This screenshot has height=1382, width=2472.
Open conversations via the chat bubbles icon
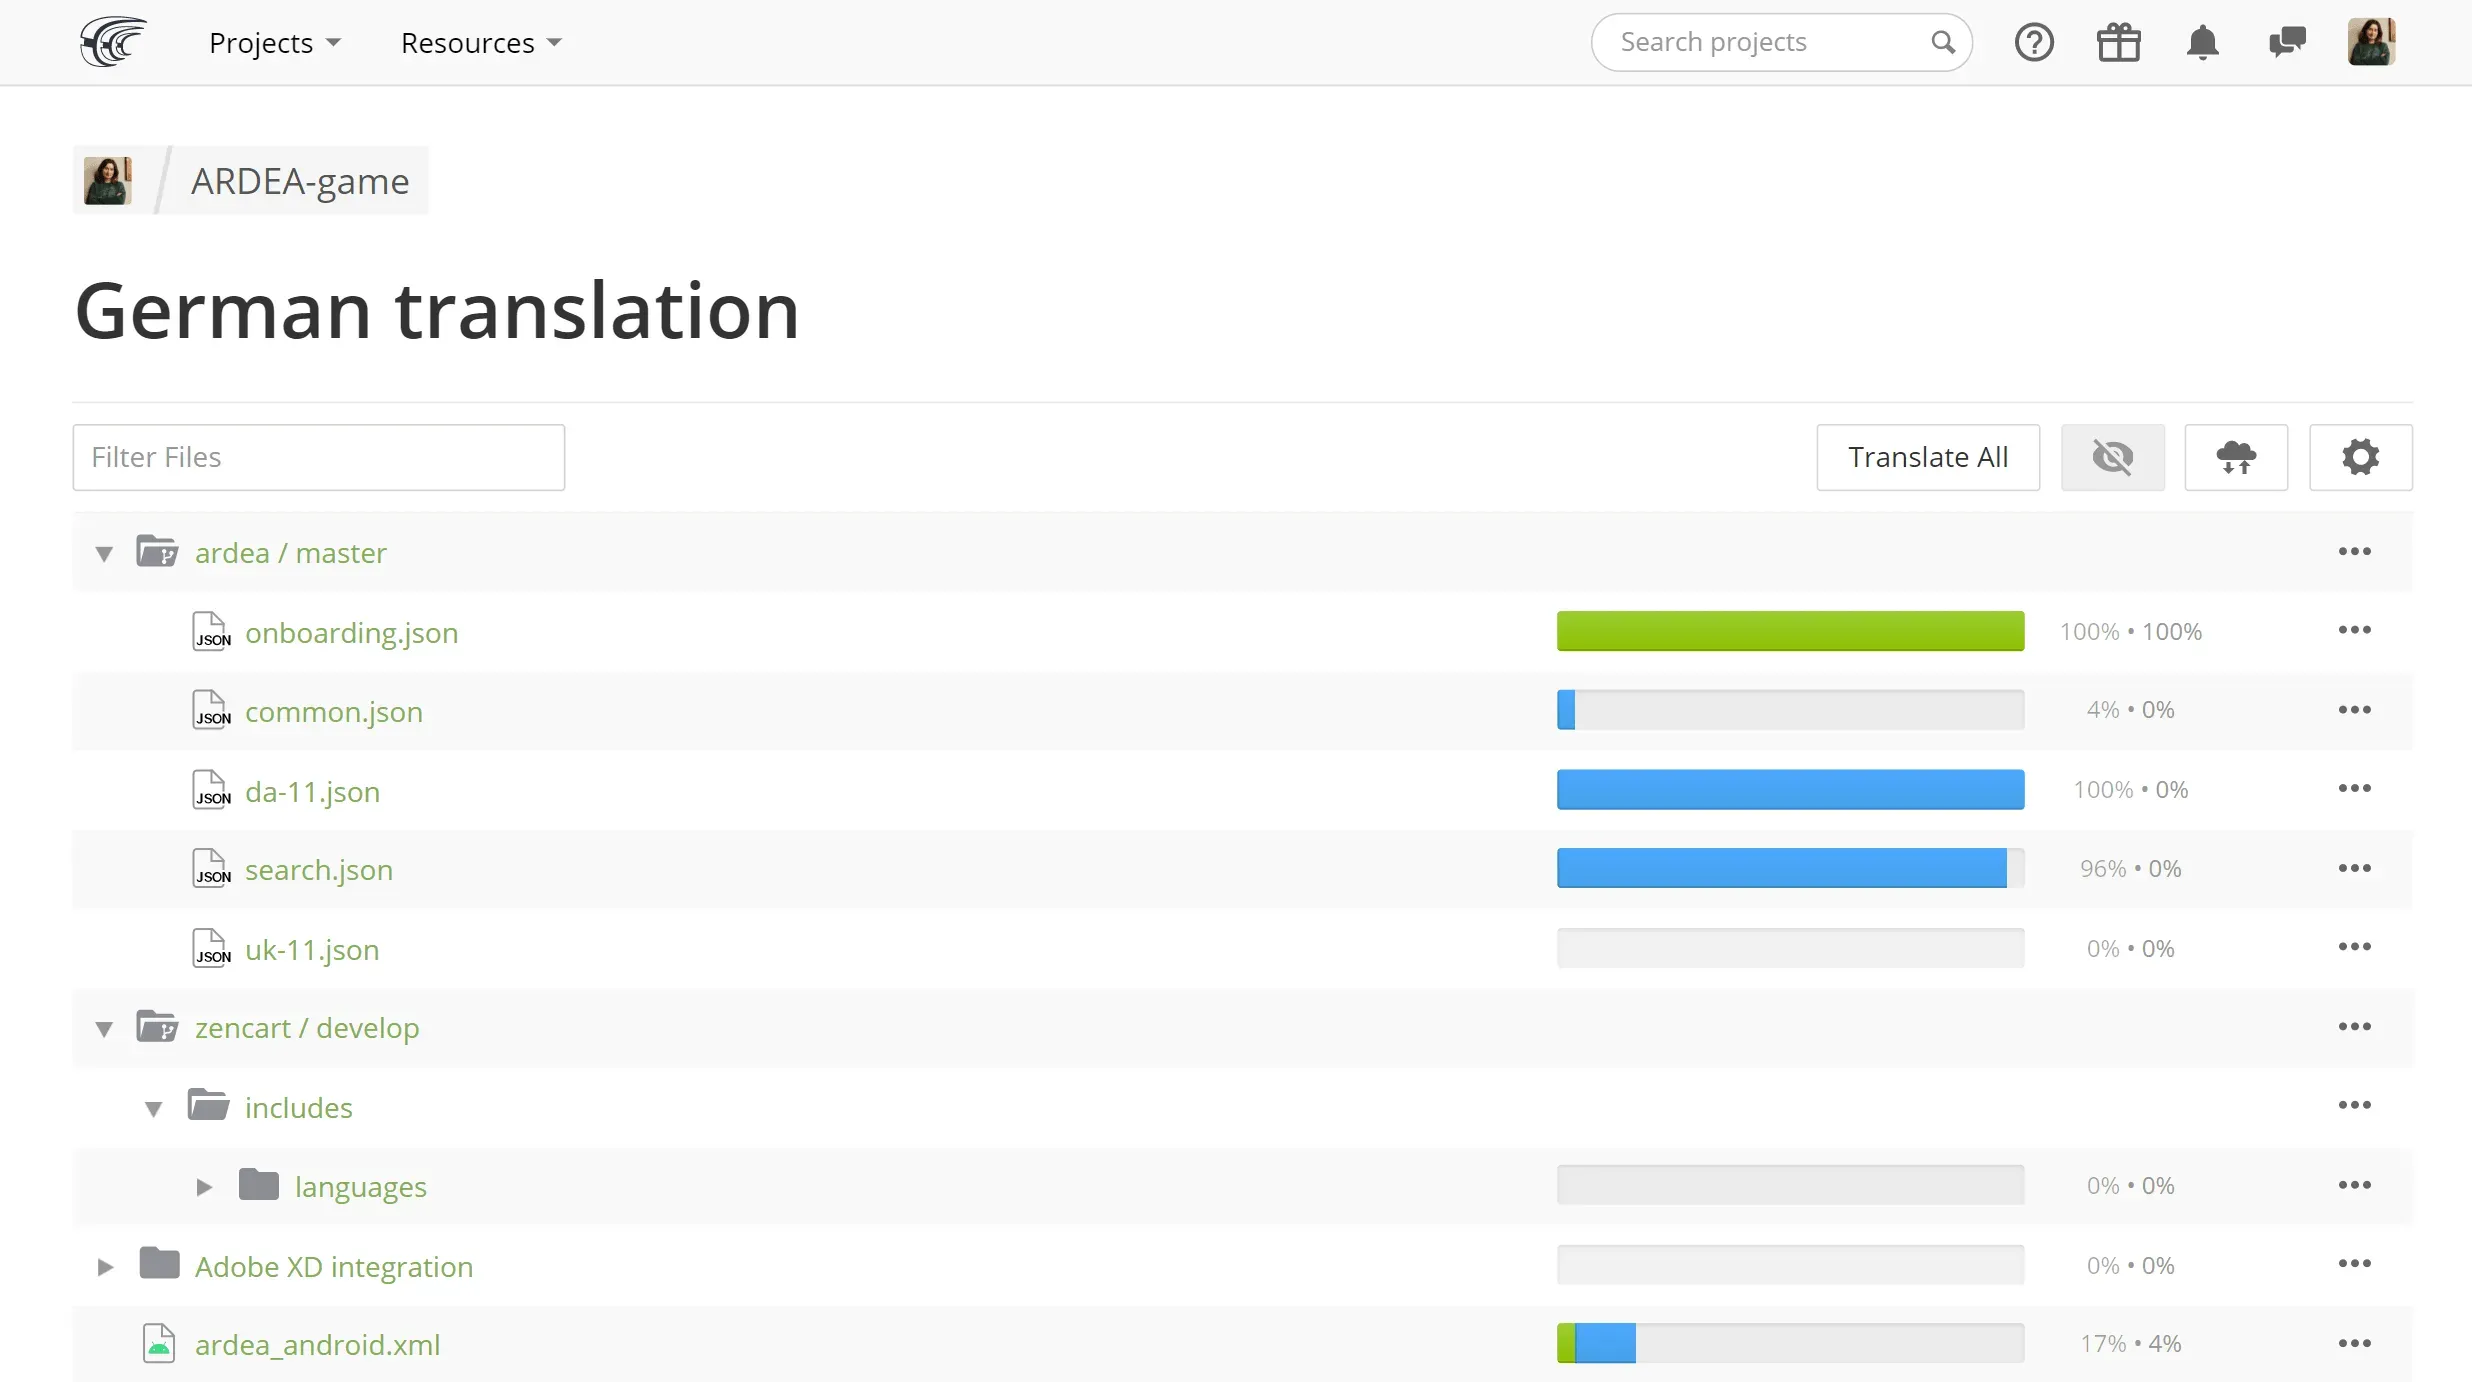pos(2288,42)
